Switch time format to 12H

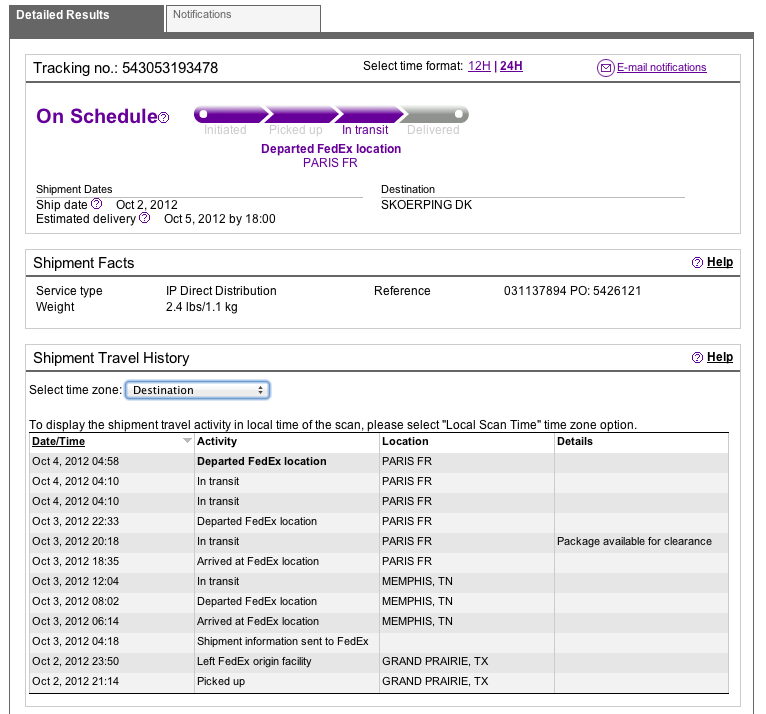point(479,66)
